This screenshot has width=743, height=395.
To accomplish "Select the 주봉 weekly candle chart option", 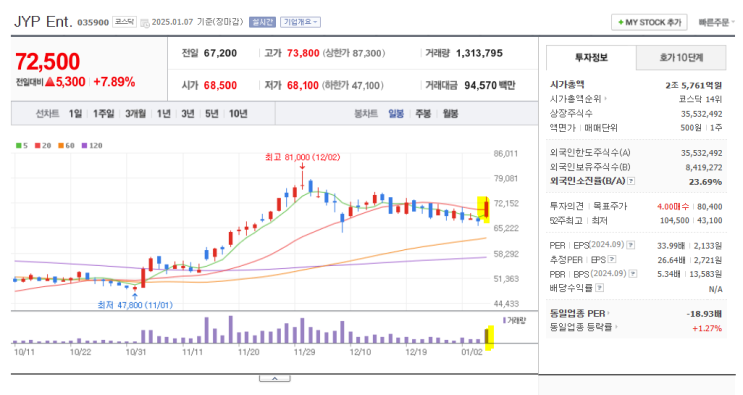I will [x=423, y=114].
